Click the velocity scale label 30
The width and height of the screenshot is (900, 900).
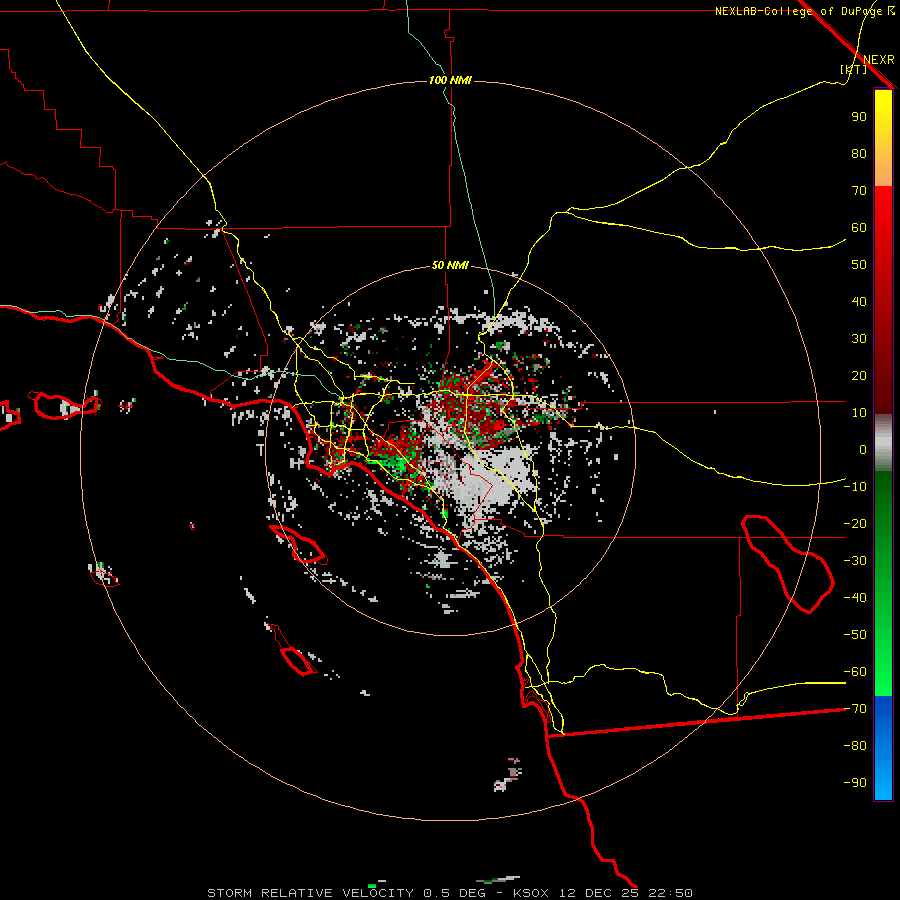(859, 339)
